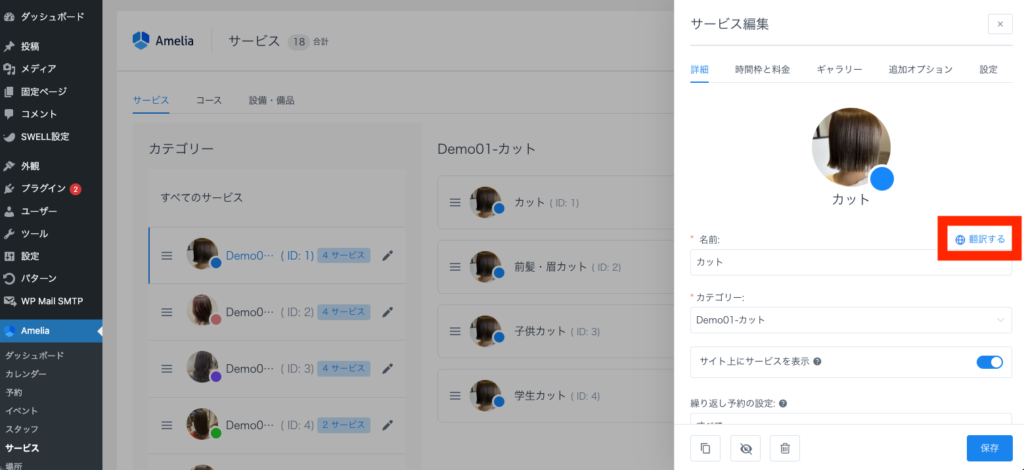Open the コース tab

point(209,100)
